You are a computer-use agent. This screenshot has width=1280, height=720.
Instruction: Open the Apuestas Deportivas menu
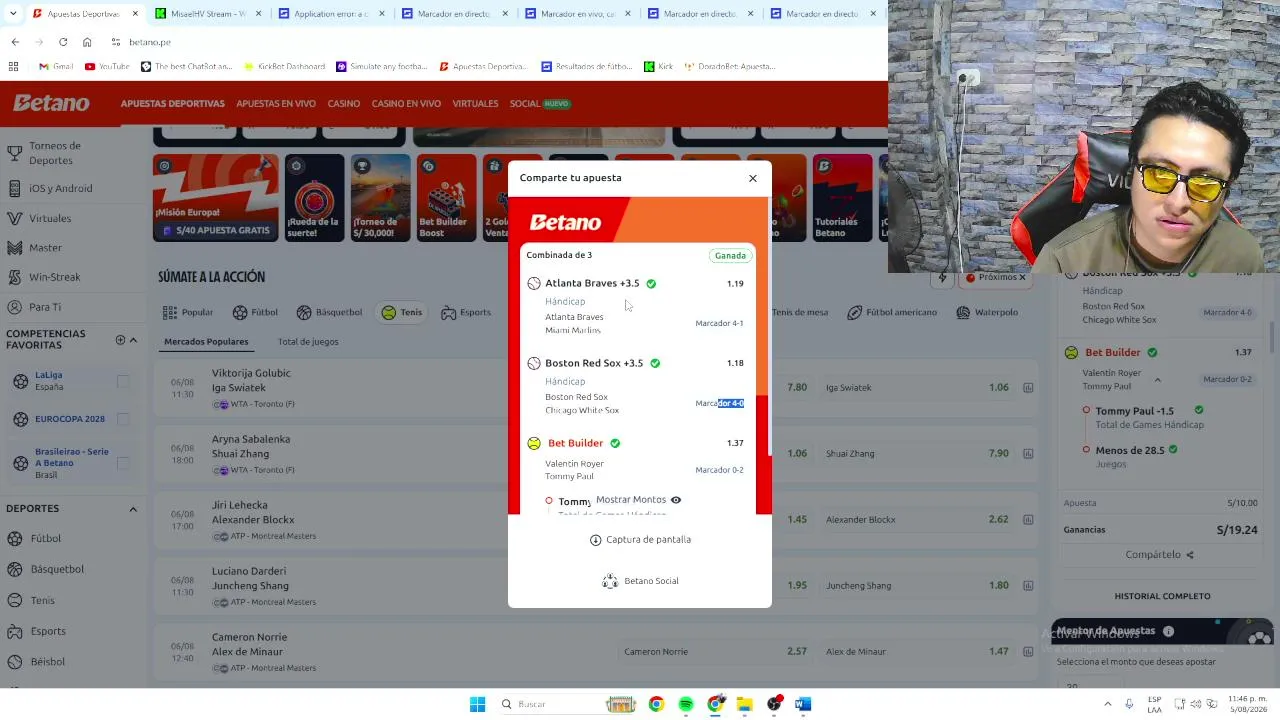(172, 104)
